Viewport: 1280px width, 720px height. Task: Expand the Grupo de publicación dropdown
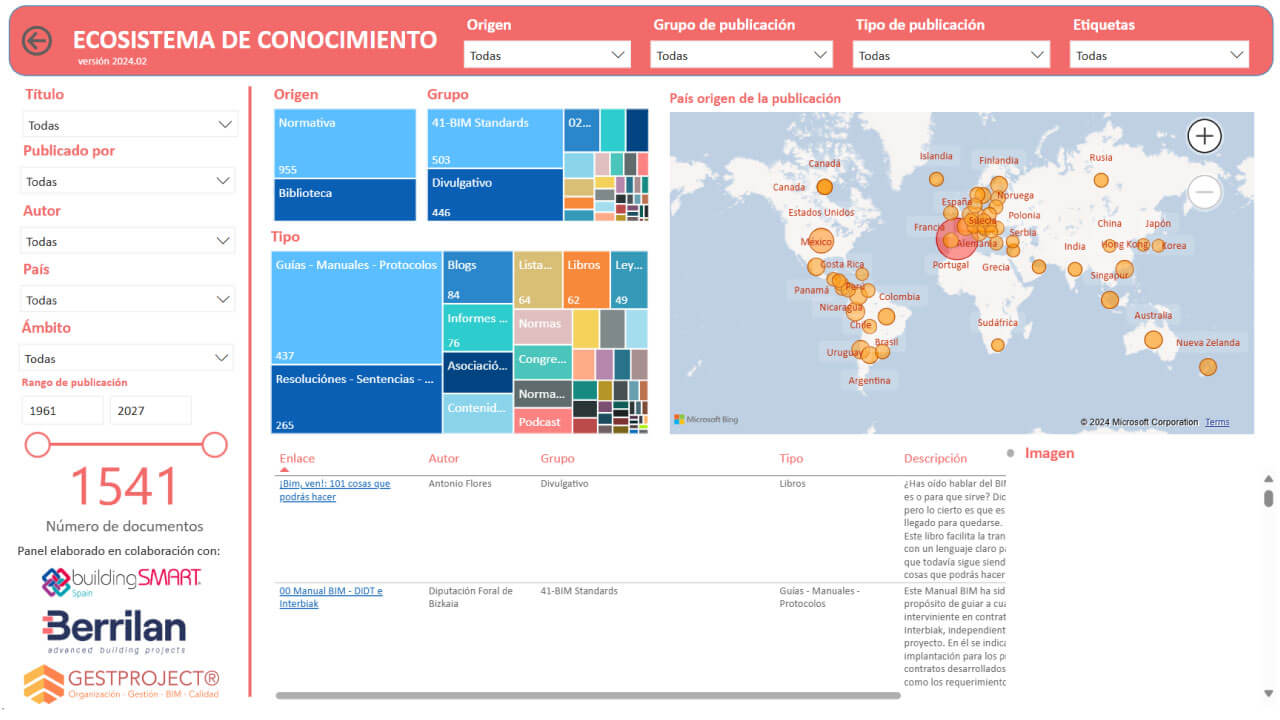point(741,55)
